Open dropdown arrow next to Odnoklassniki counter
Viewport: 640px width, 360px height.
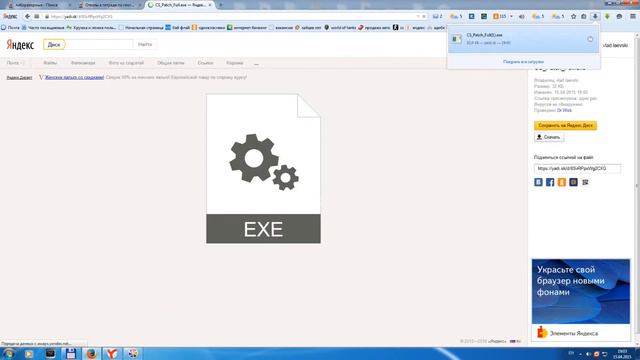[511, 16]
